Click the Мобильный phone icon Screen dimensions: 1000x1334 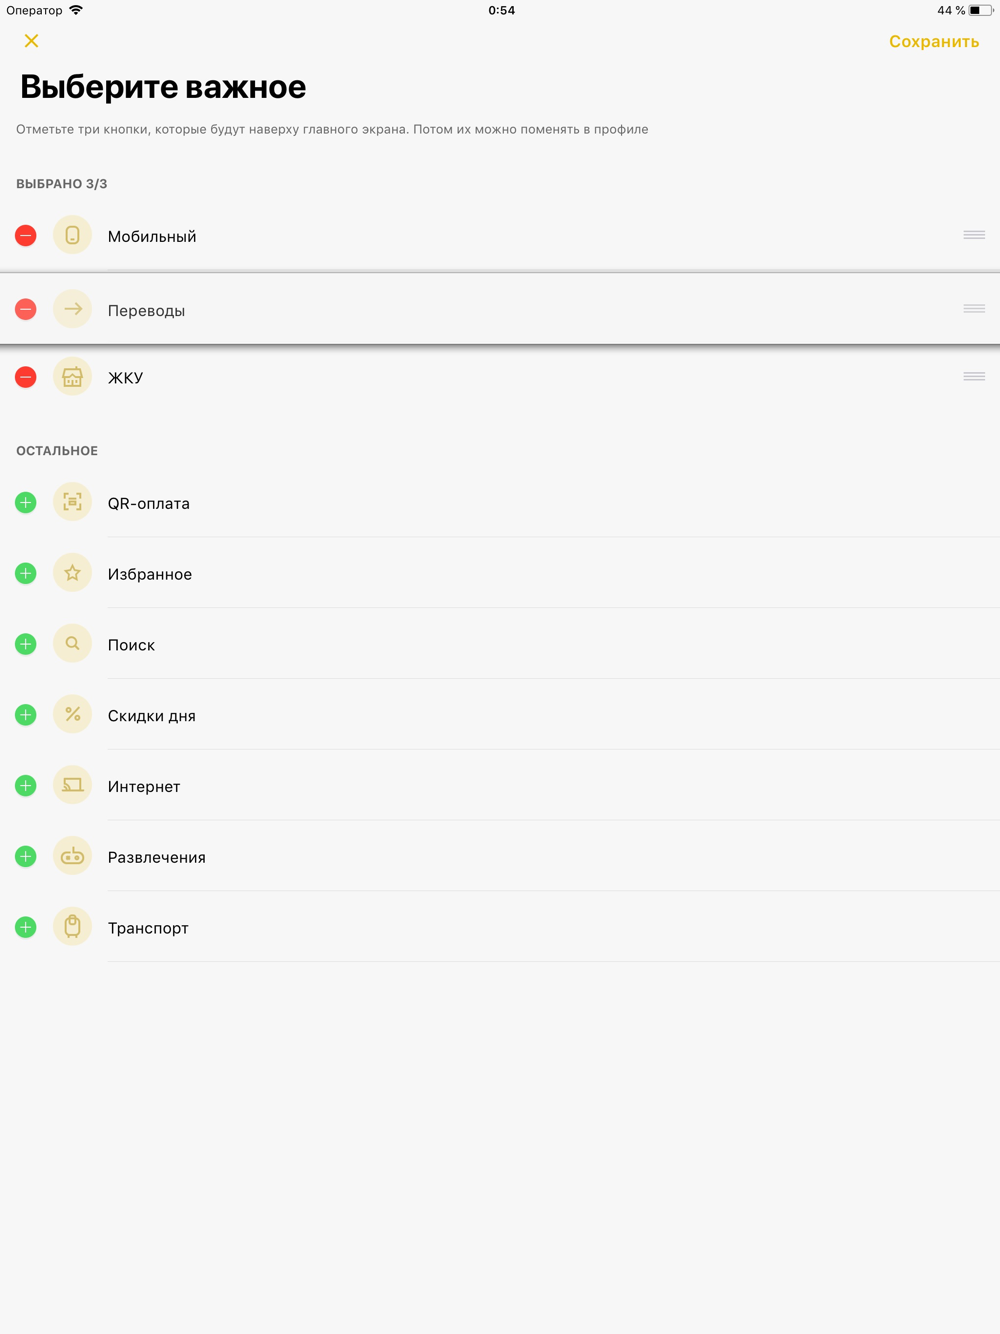(72, 236)
